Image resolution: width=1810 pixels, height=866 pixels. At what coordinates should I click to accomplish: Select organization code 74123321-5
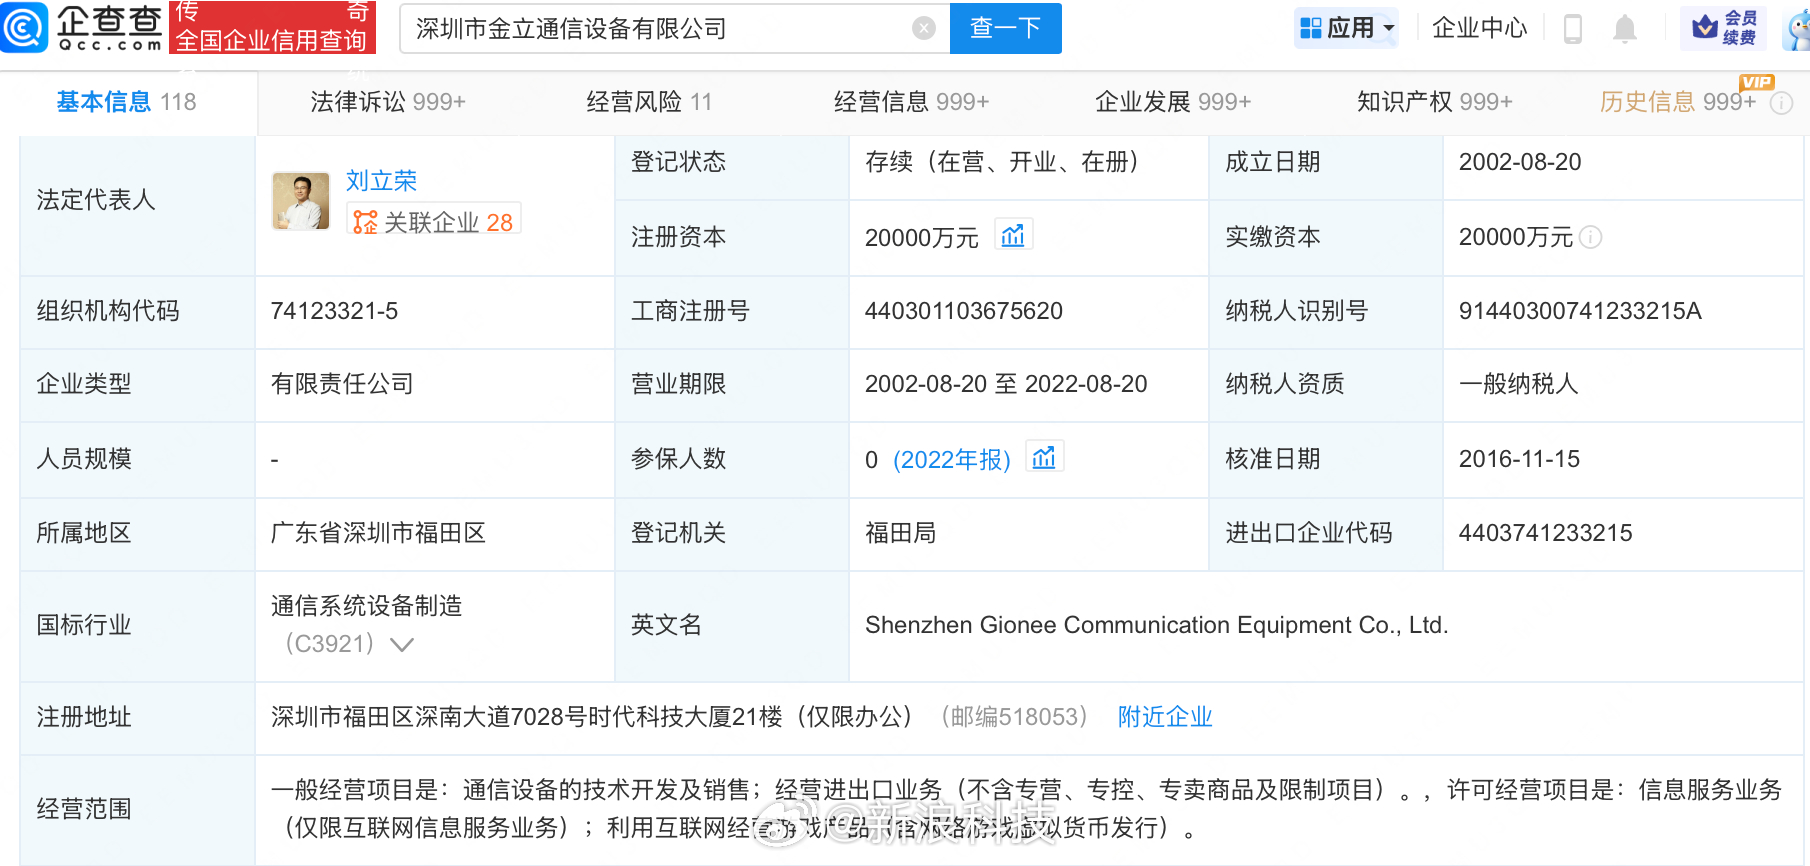334,311
